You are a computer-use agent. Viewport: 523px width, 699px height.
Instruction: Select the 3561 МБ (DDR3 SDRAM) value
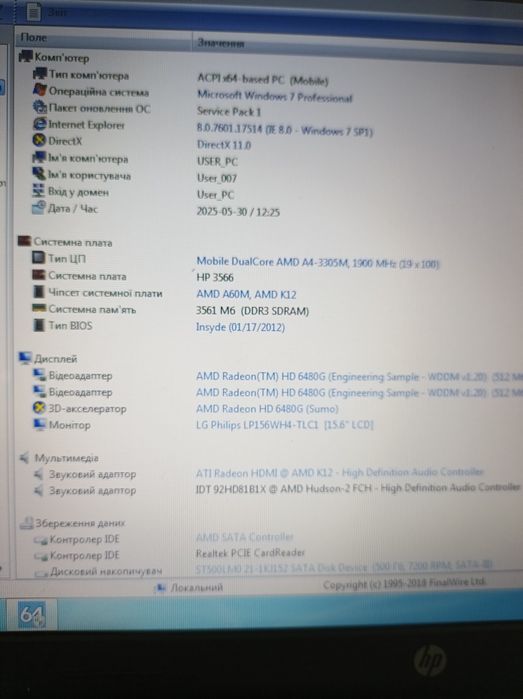(252, 311)
